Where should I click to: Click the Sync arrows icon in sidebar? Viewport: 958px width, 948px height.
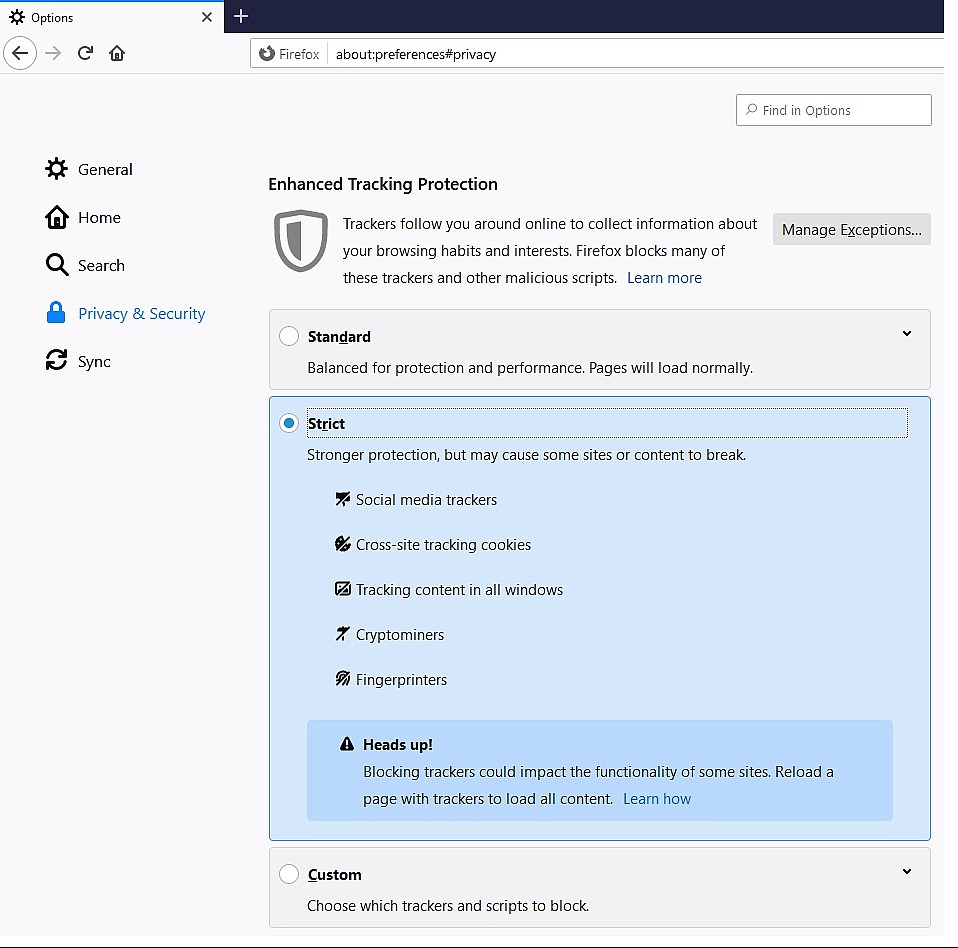(x=56, y=360)
